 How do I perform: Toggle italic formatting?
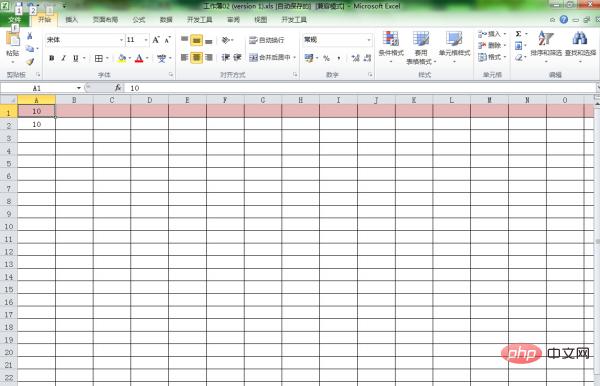pyautogui.click(x=64, y=58)
